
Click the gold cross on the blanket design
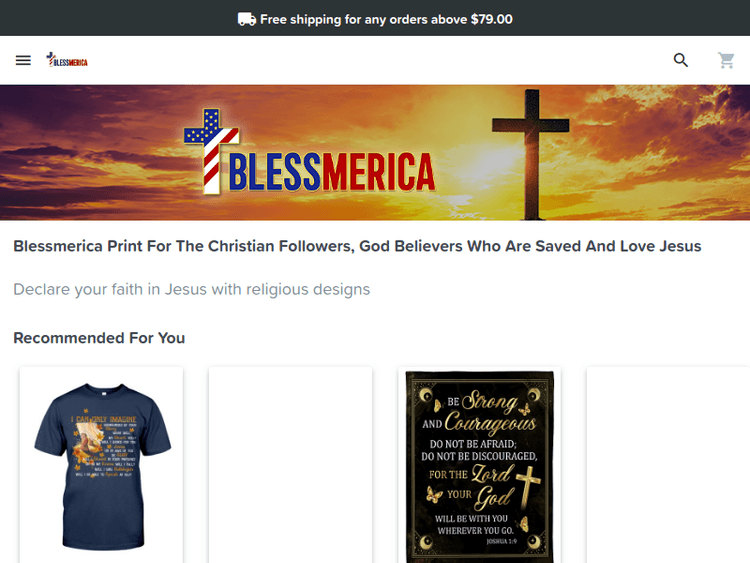point(528,488)
